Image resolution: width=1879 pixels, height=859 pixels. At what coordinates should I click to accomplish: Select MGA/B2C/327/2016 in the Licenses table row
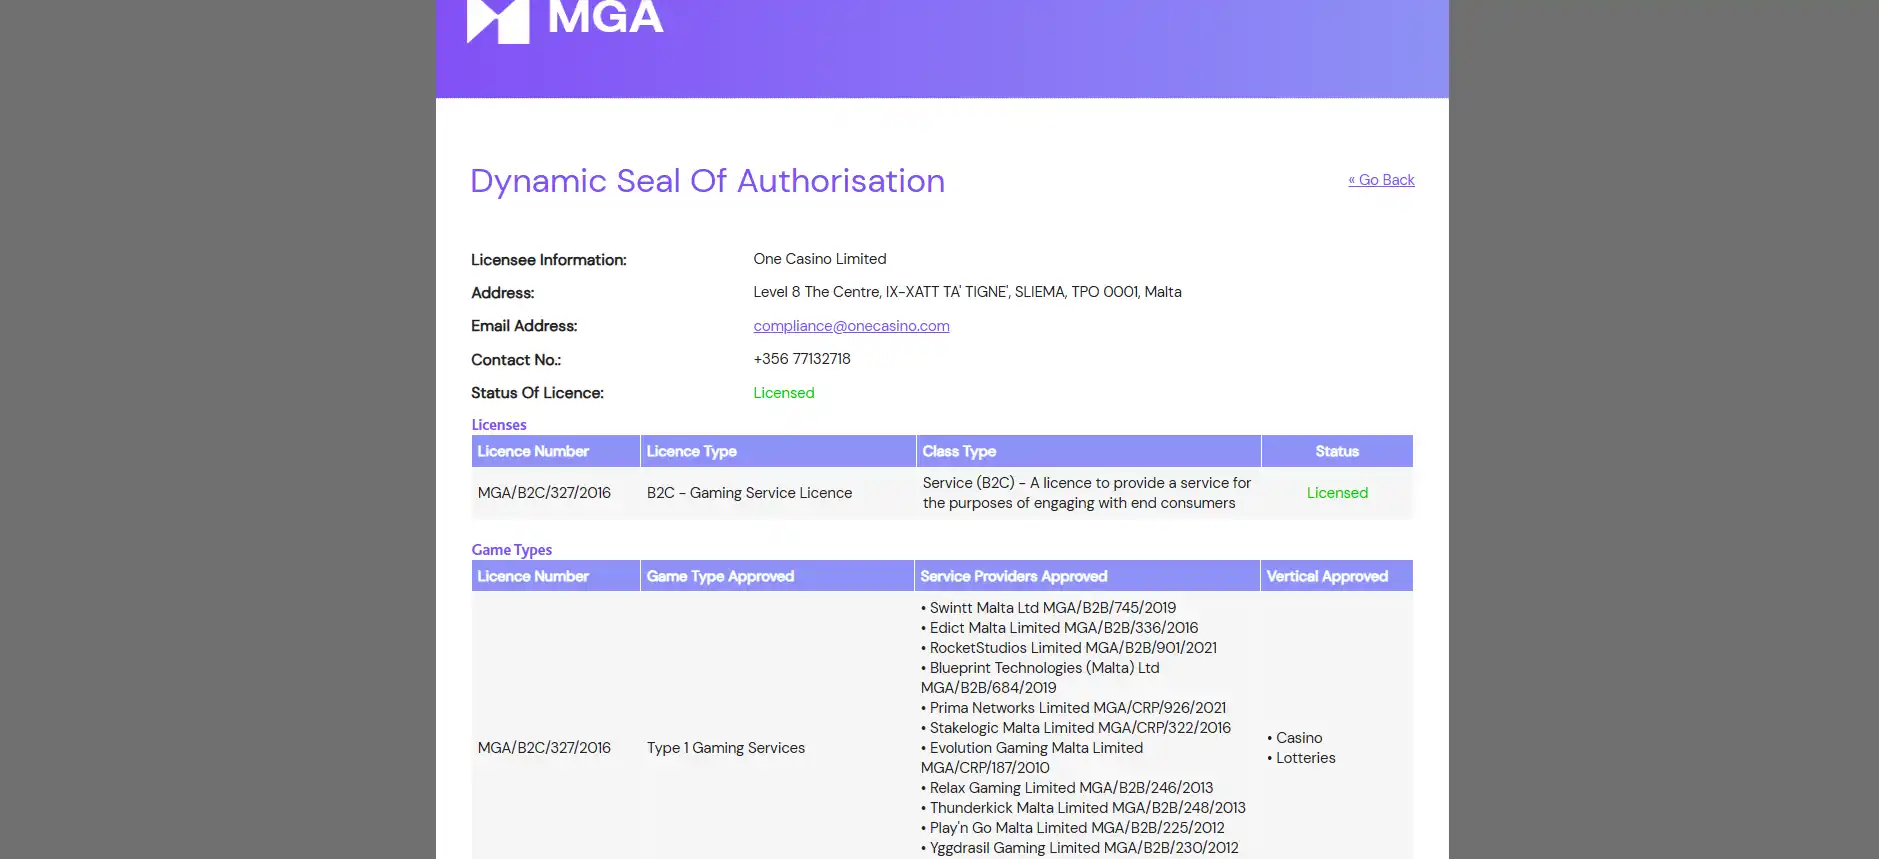click(x=544, y=493)
